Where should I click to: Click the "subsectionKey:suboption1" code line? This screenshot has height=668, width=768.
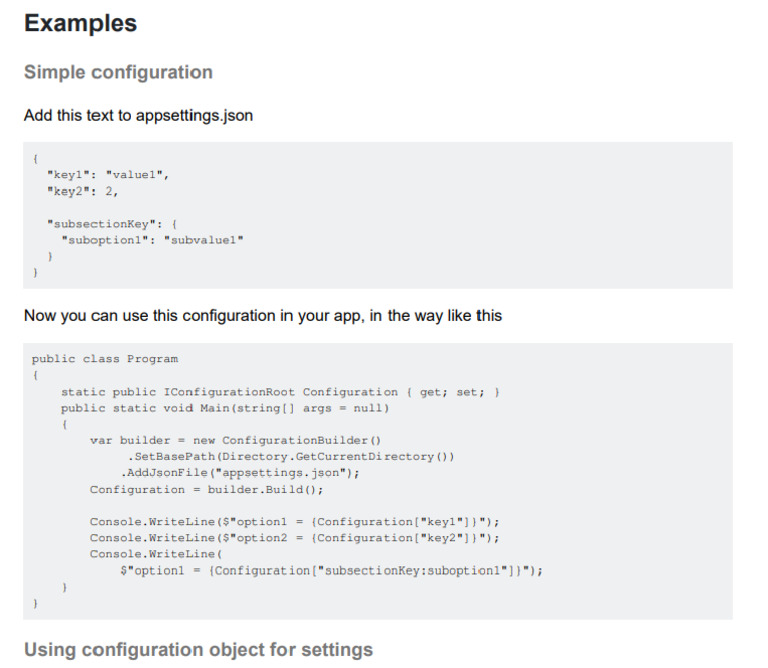tap(330, 570)
